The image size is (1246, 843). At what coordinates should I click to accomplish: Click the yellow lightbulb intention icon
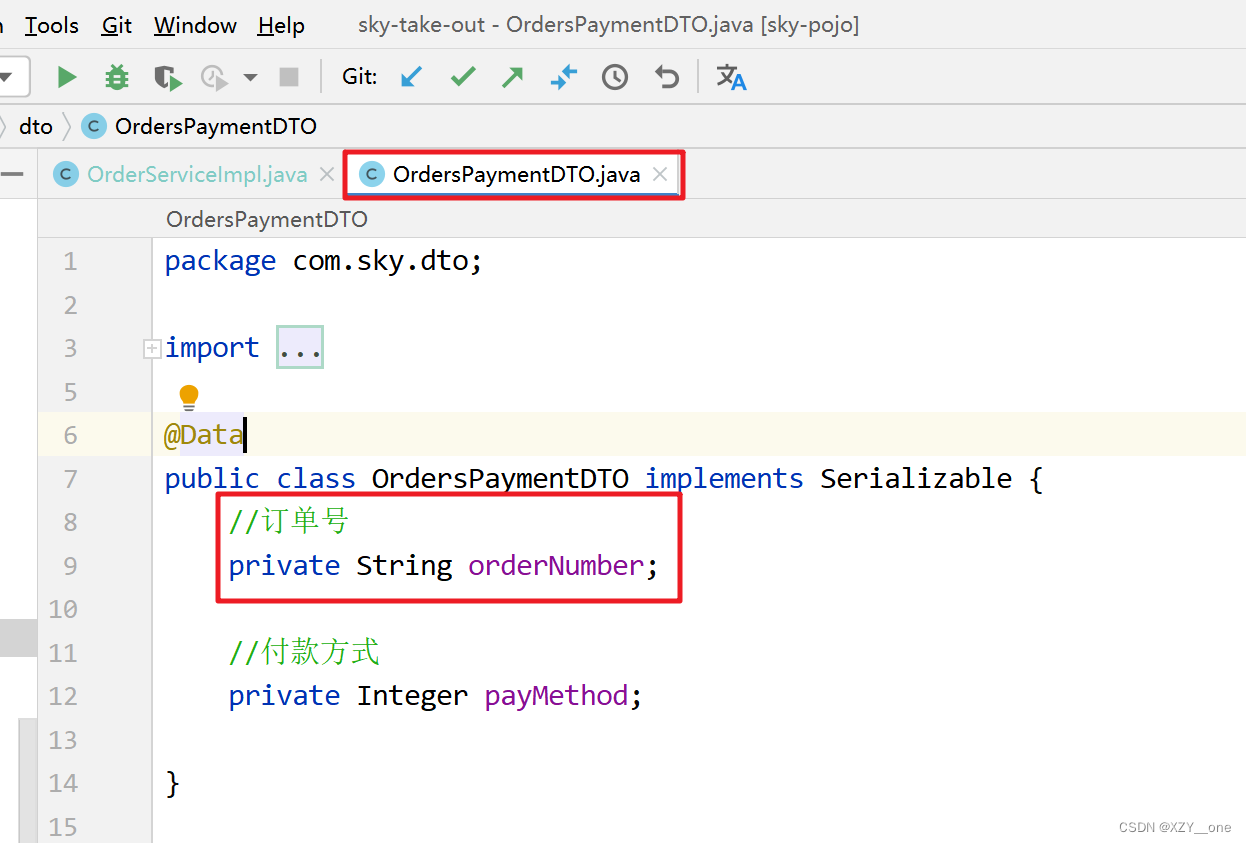189,397
